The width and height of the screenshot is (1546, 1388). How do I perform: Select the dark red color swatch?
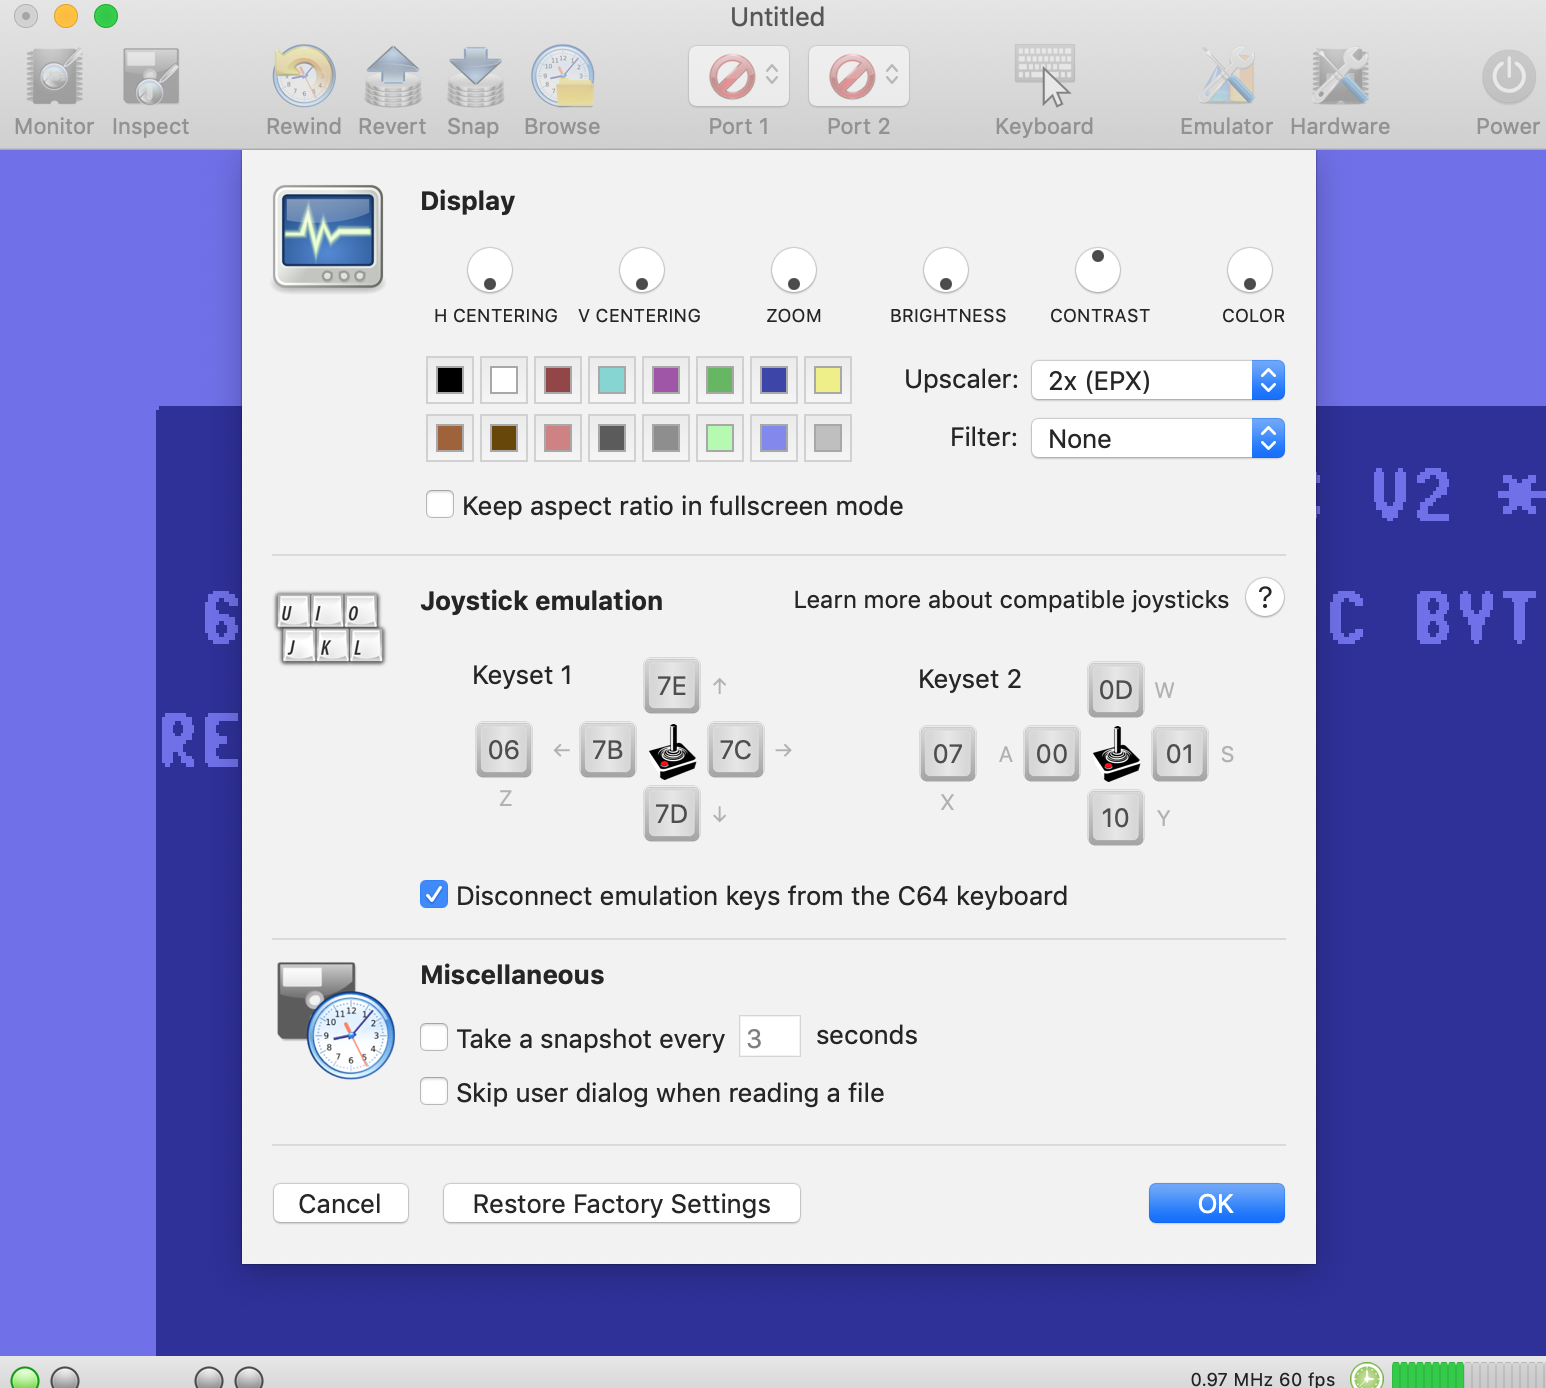[558, 380]
